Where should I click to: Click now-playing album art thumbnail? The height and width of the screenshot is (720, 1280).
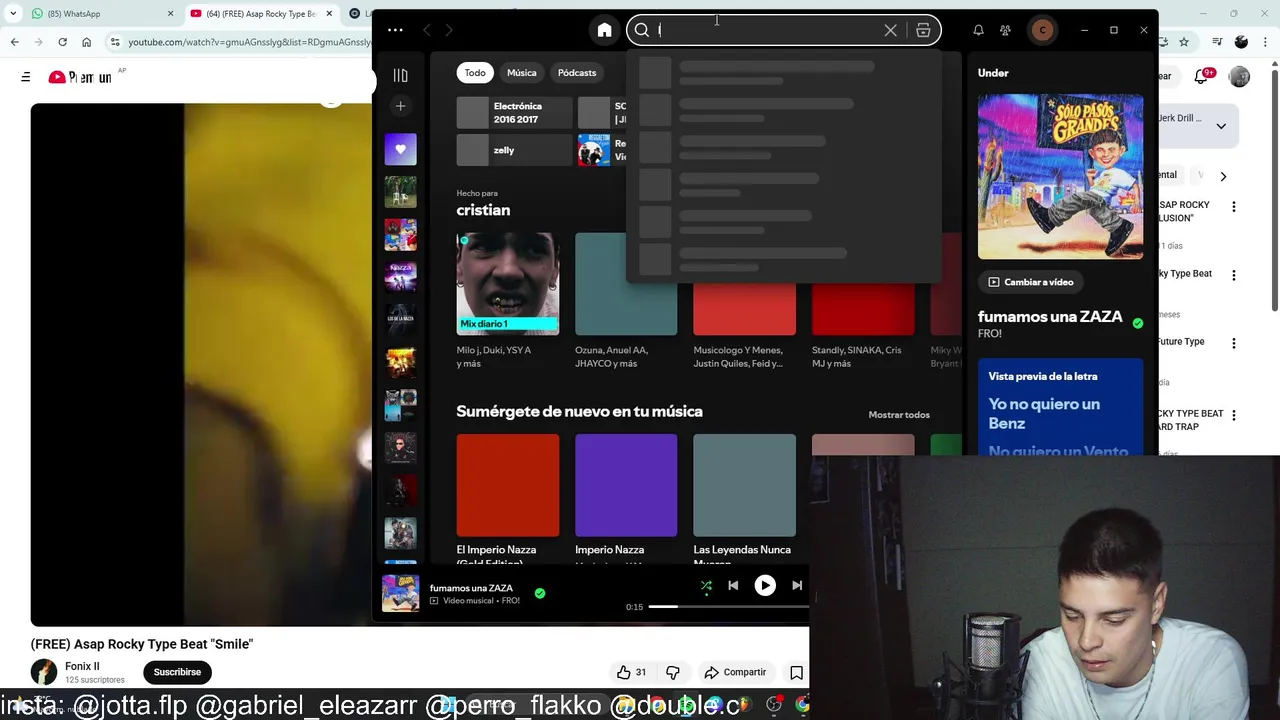[400, 593]
